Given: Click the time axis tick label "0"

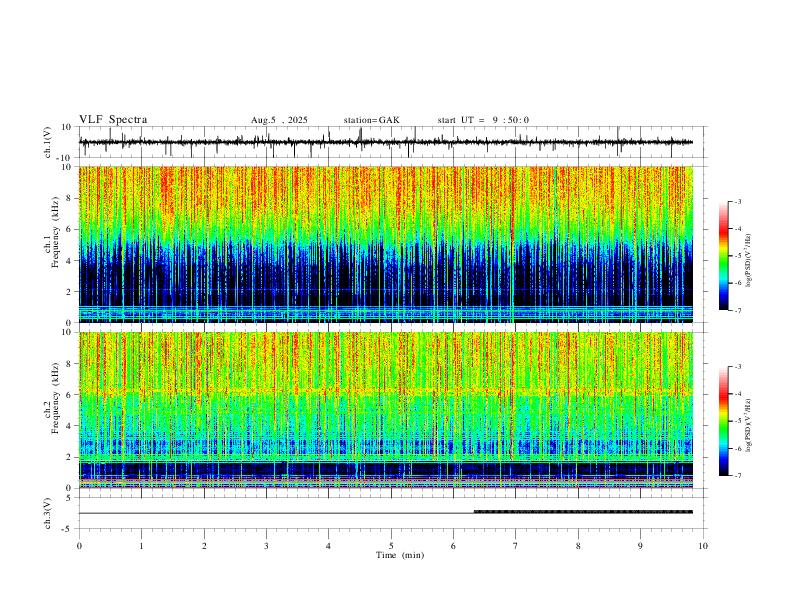Looking at the screenshot, I should 79,546.
